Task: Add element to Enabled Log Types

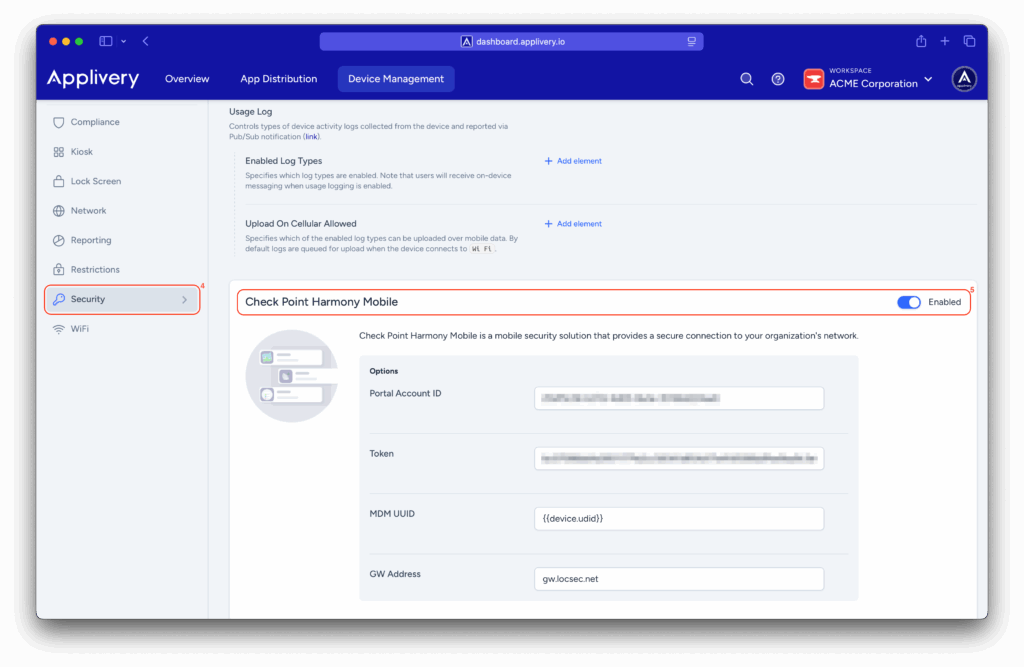Action: point(573,161)
